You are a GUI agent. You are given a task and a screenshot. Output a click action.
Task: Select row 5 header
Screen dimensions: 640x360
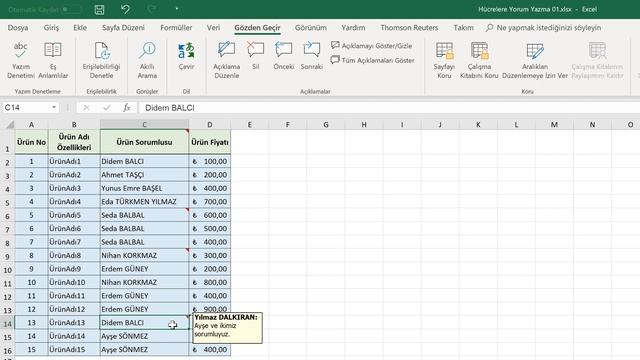click(7, 202)
